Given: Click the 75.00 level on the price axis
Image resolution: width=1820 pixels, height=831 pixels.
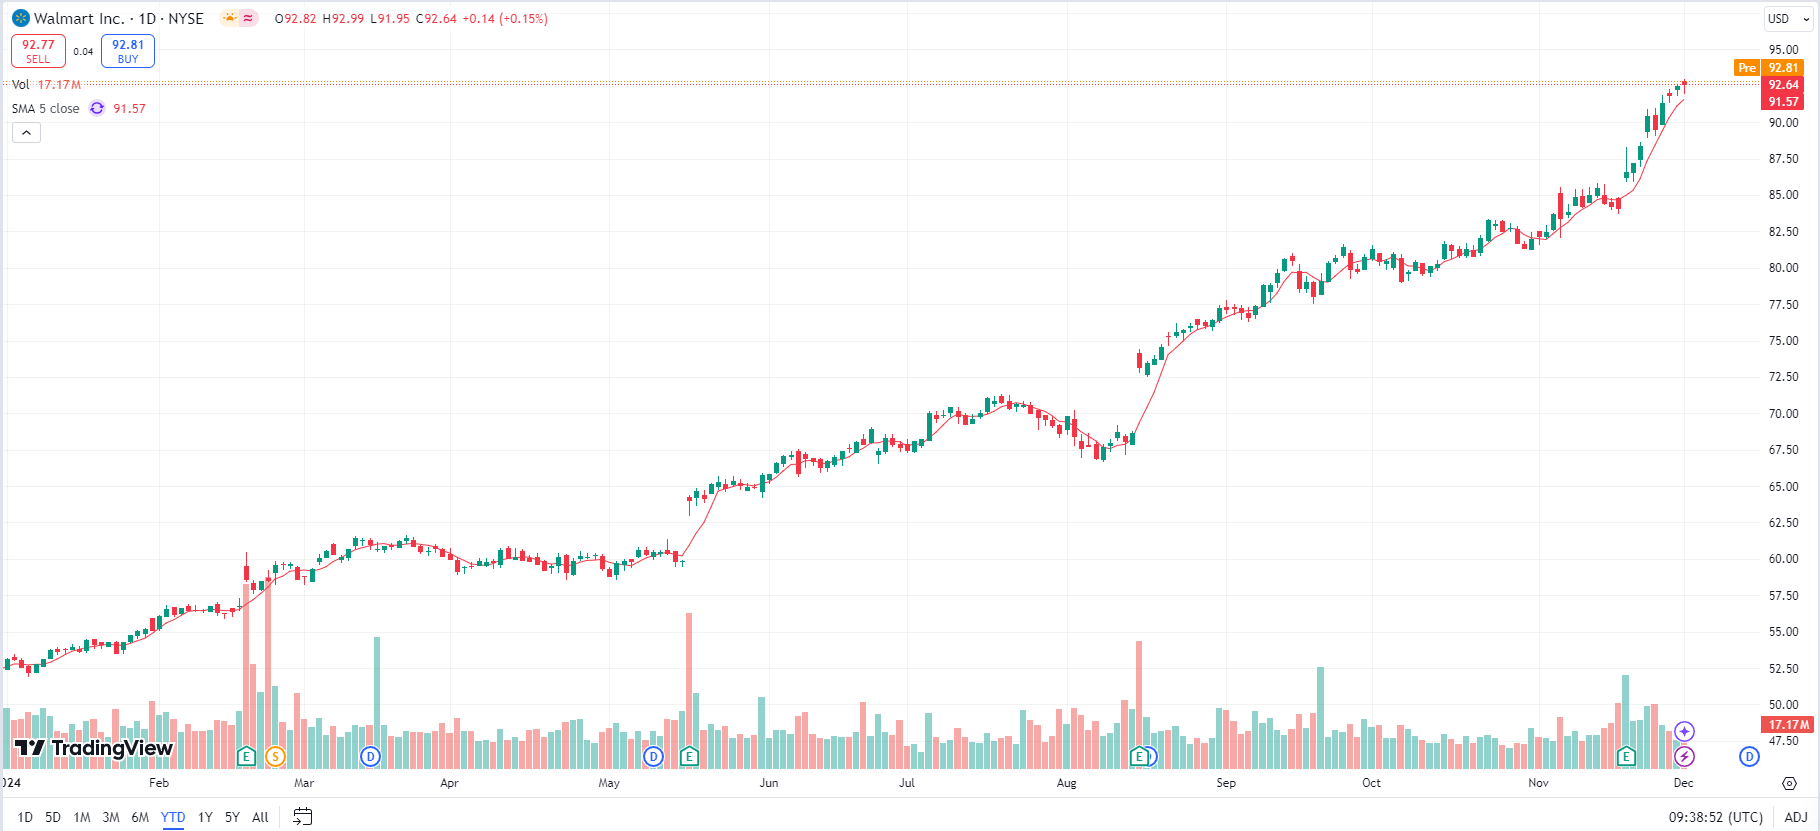Looking at the screenshot, I should (x=1783, y=340).
